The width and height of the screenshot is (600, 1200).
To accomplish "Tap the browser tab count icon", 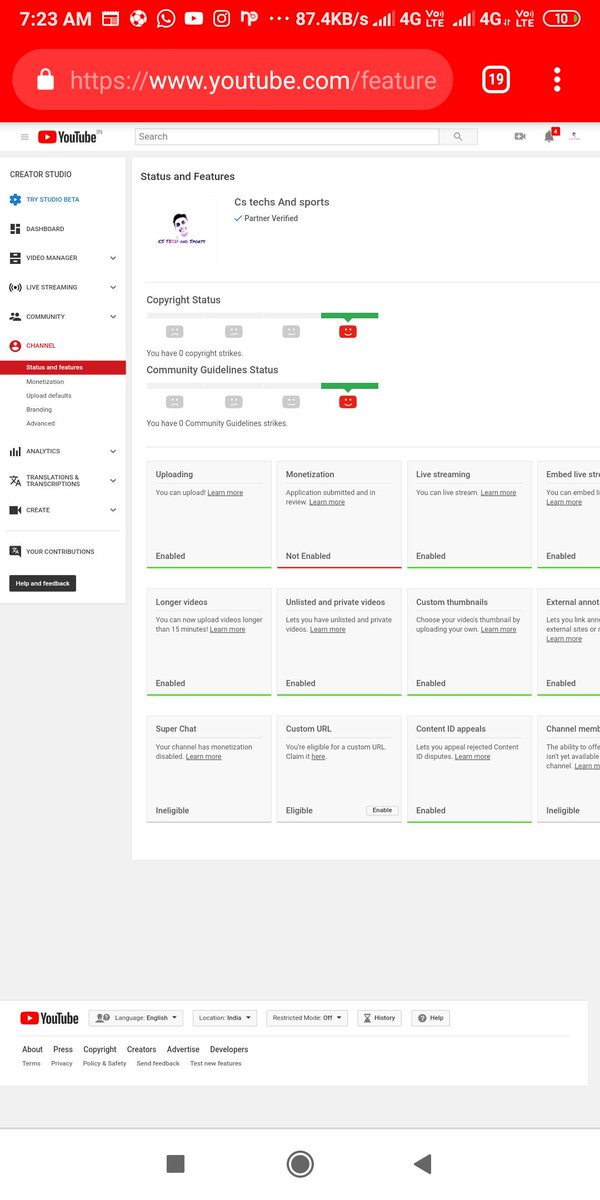I will [496, 80].
